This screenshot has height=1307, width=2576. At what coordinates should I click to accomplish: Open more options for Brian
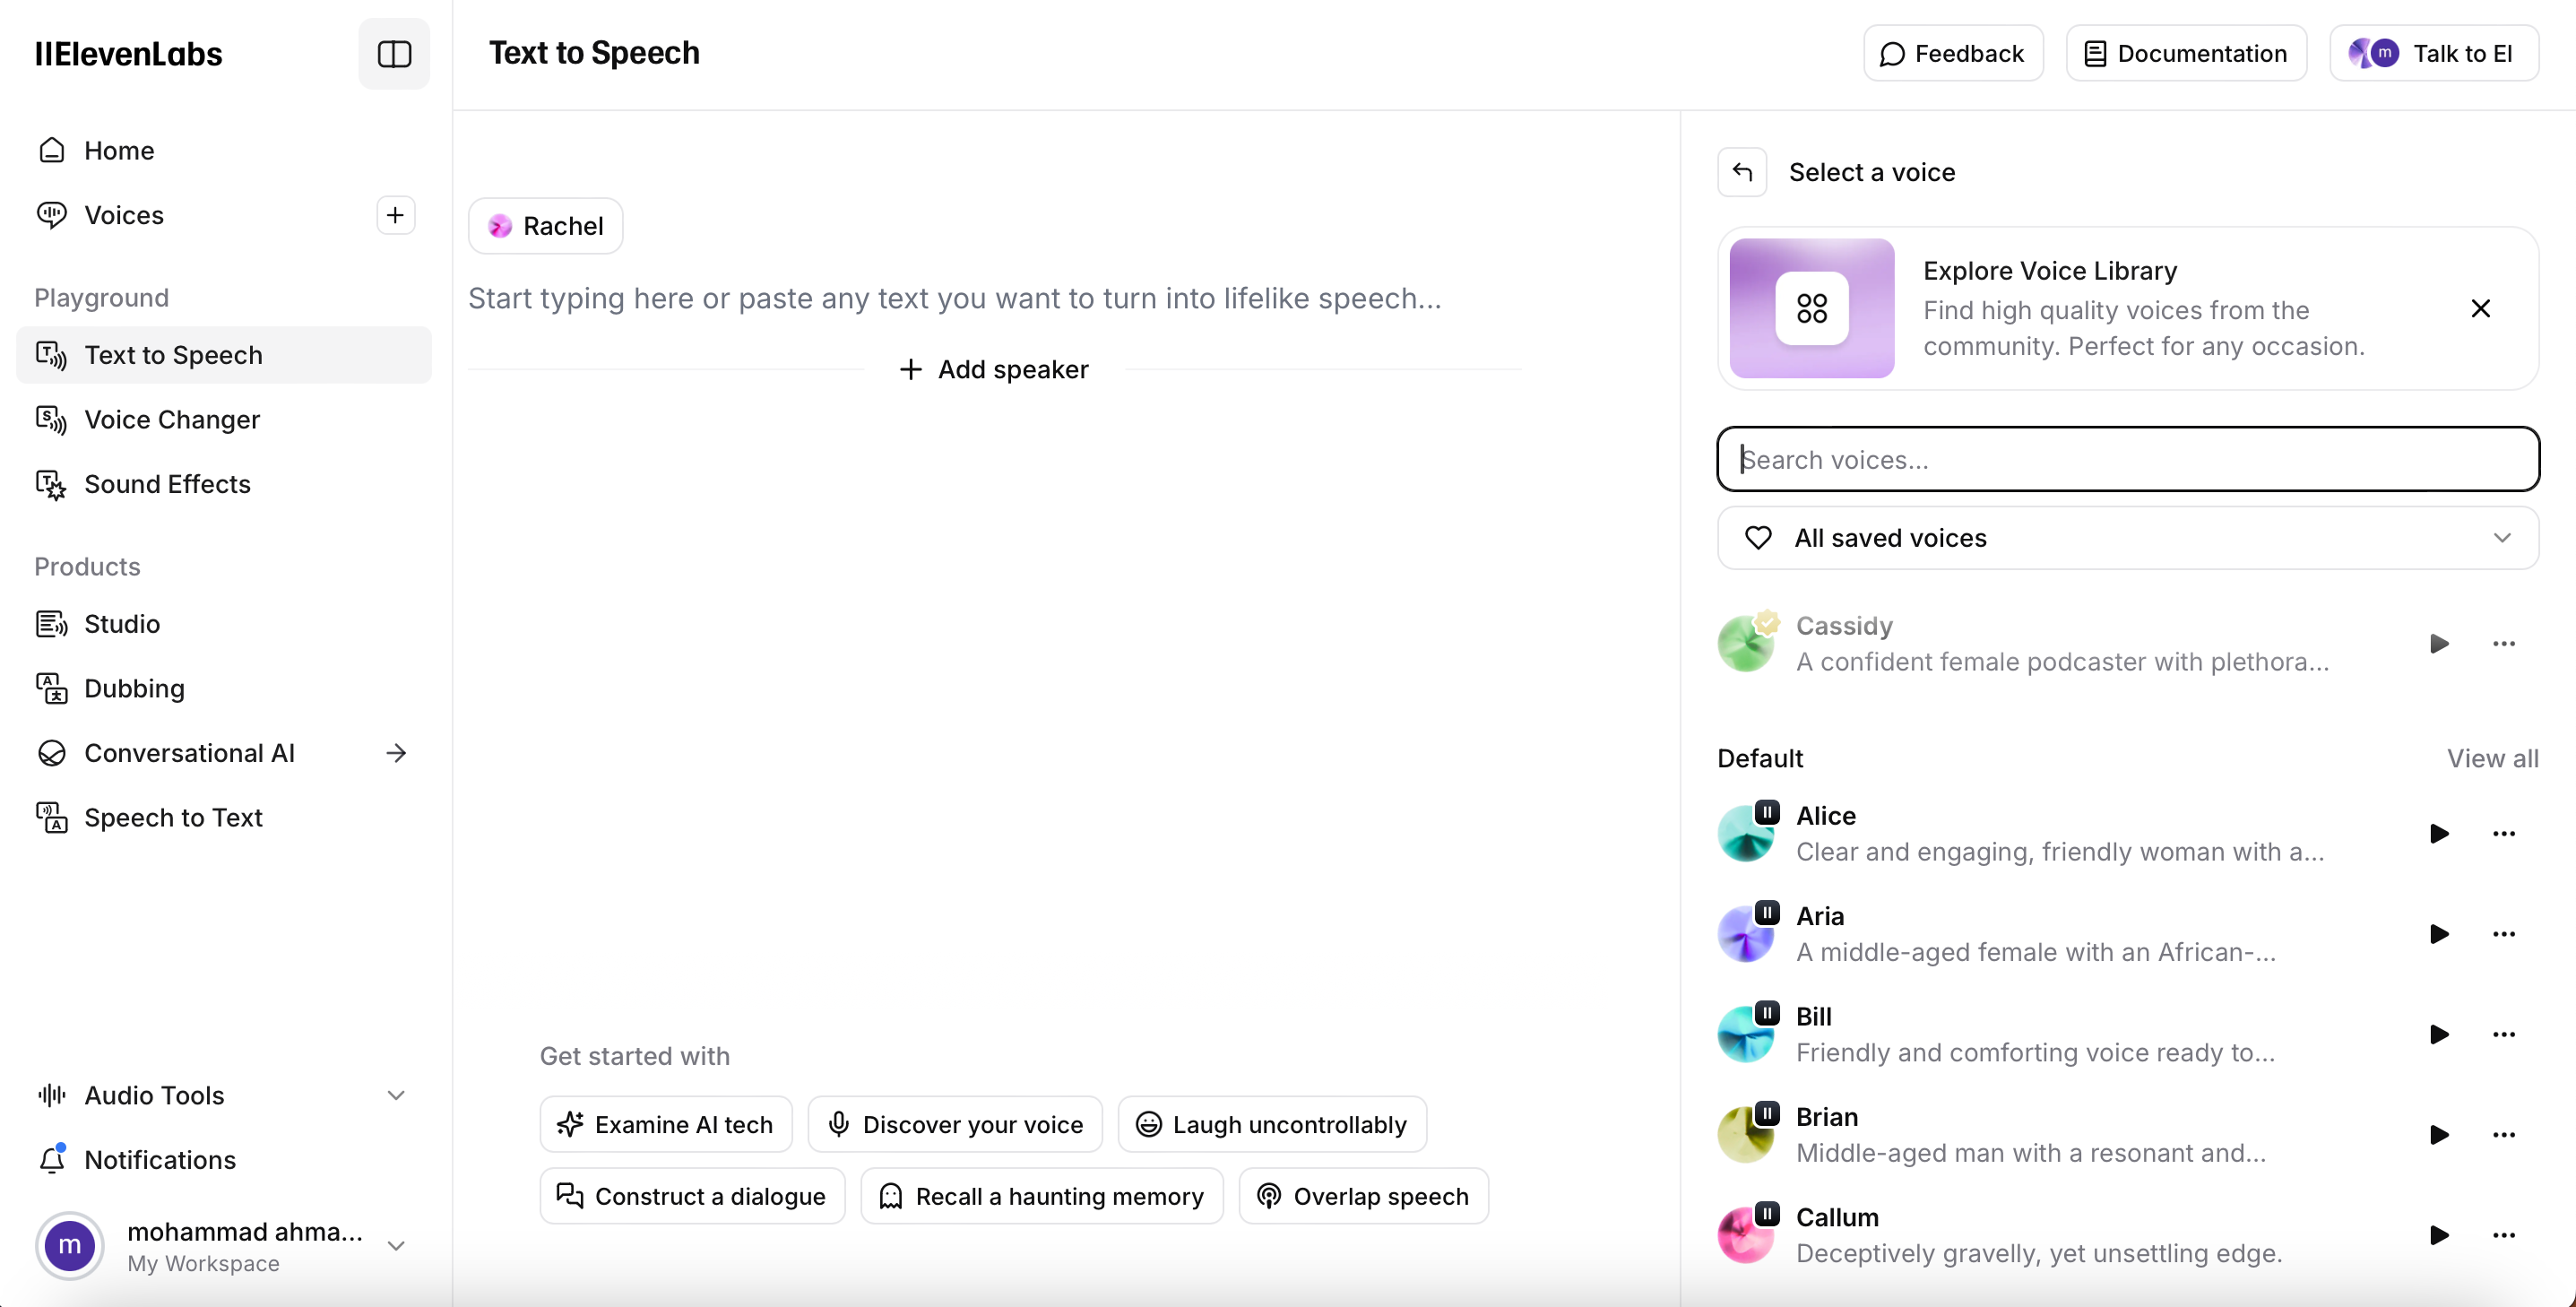click(x=2503, y=1134)
